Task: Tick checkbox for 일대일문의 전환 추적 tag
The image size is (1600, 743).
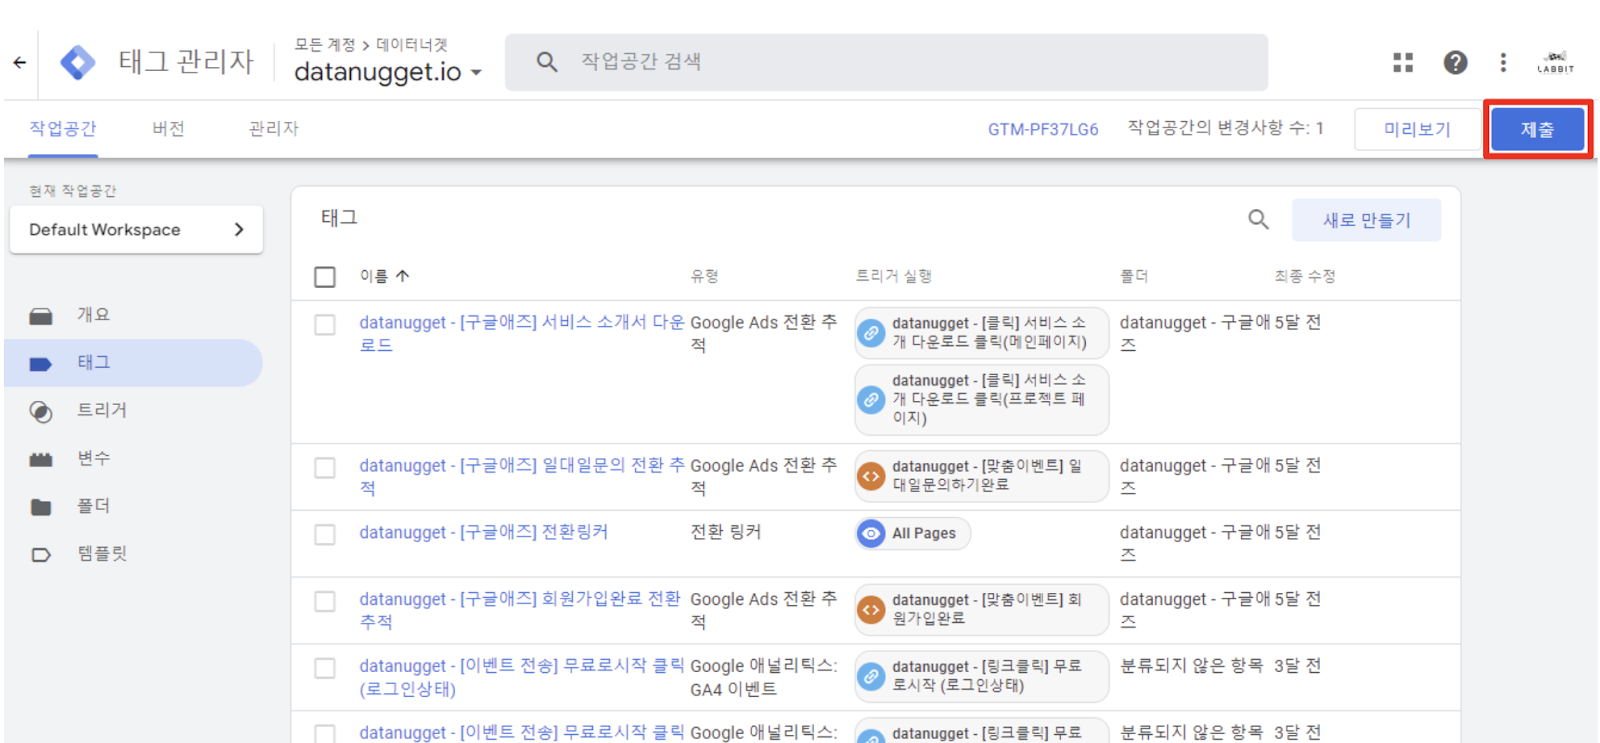Action: coord(325,467)
